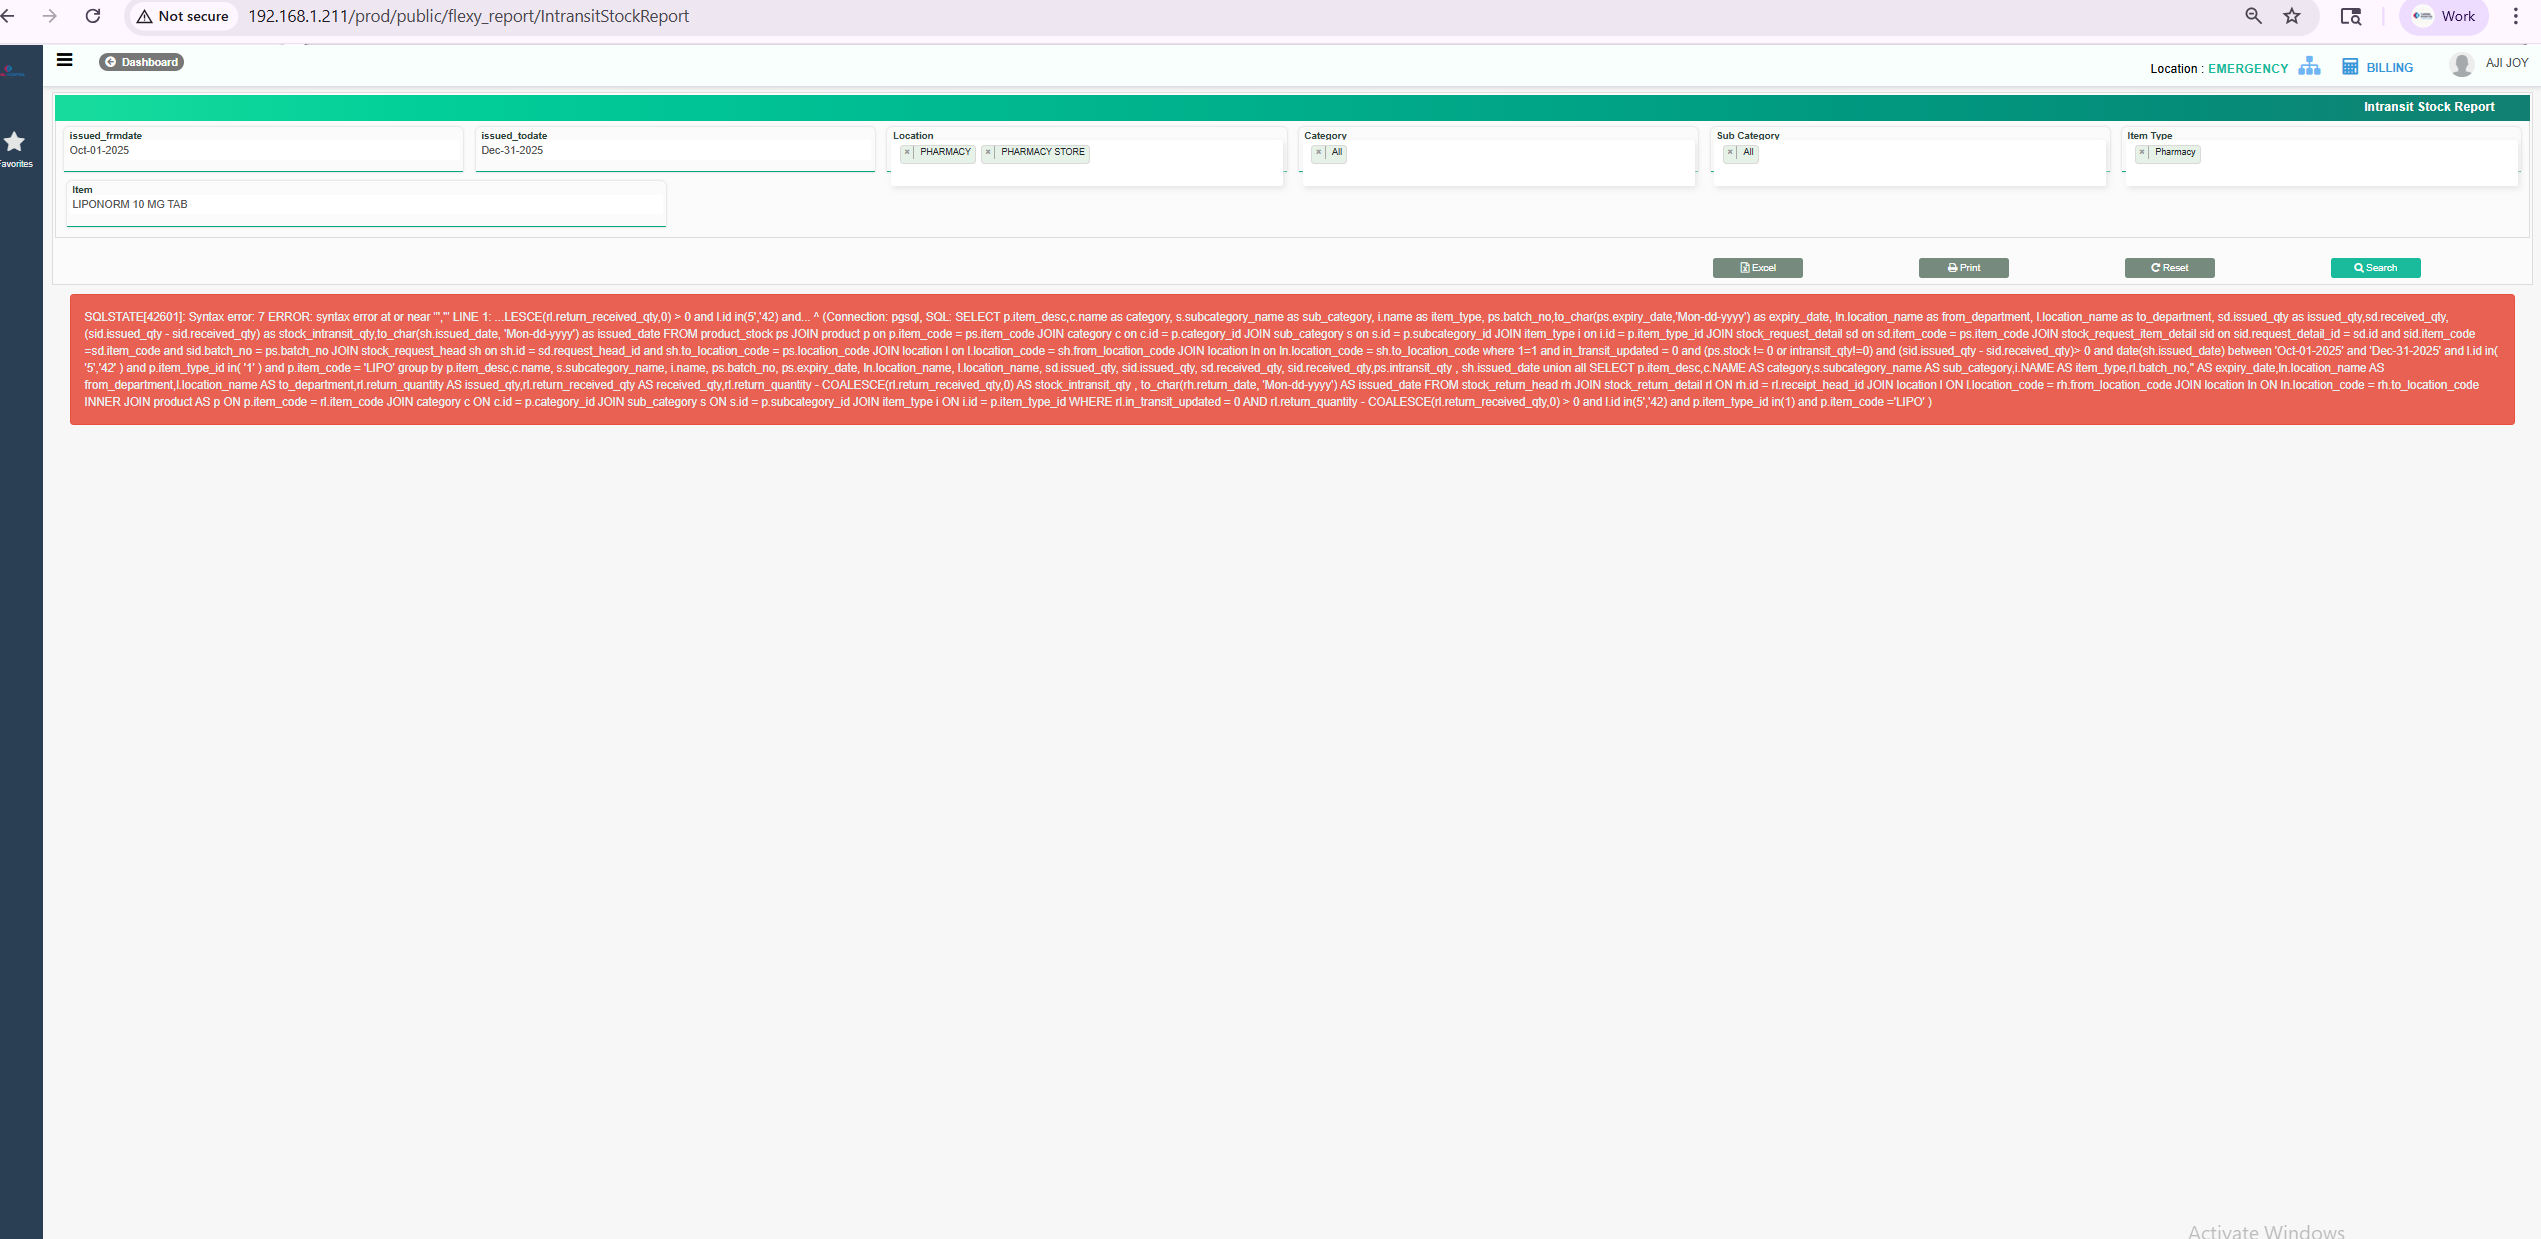The height and width of the screenshot is (1239, 2541).
Task: Click the Item input field
Action: tap(365, 205)
